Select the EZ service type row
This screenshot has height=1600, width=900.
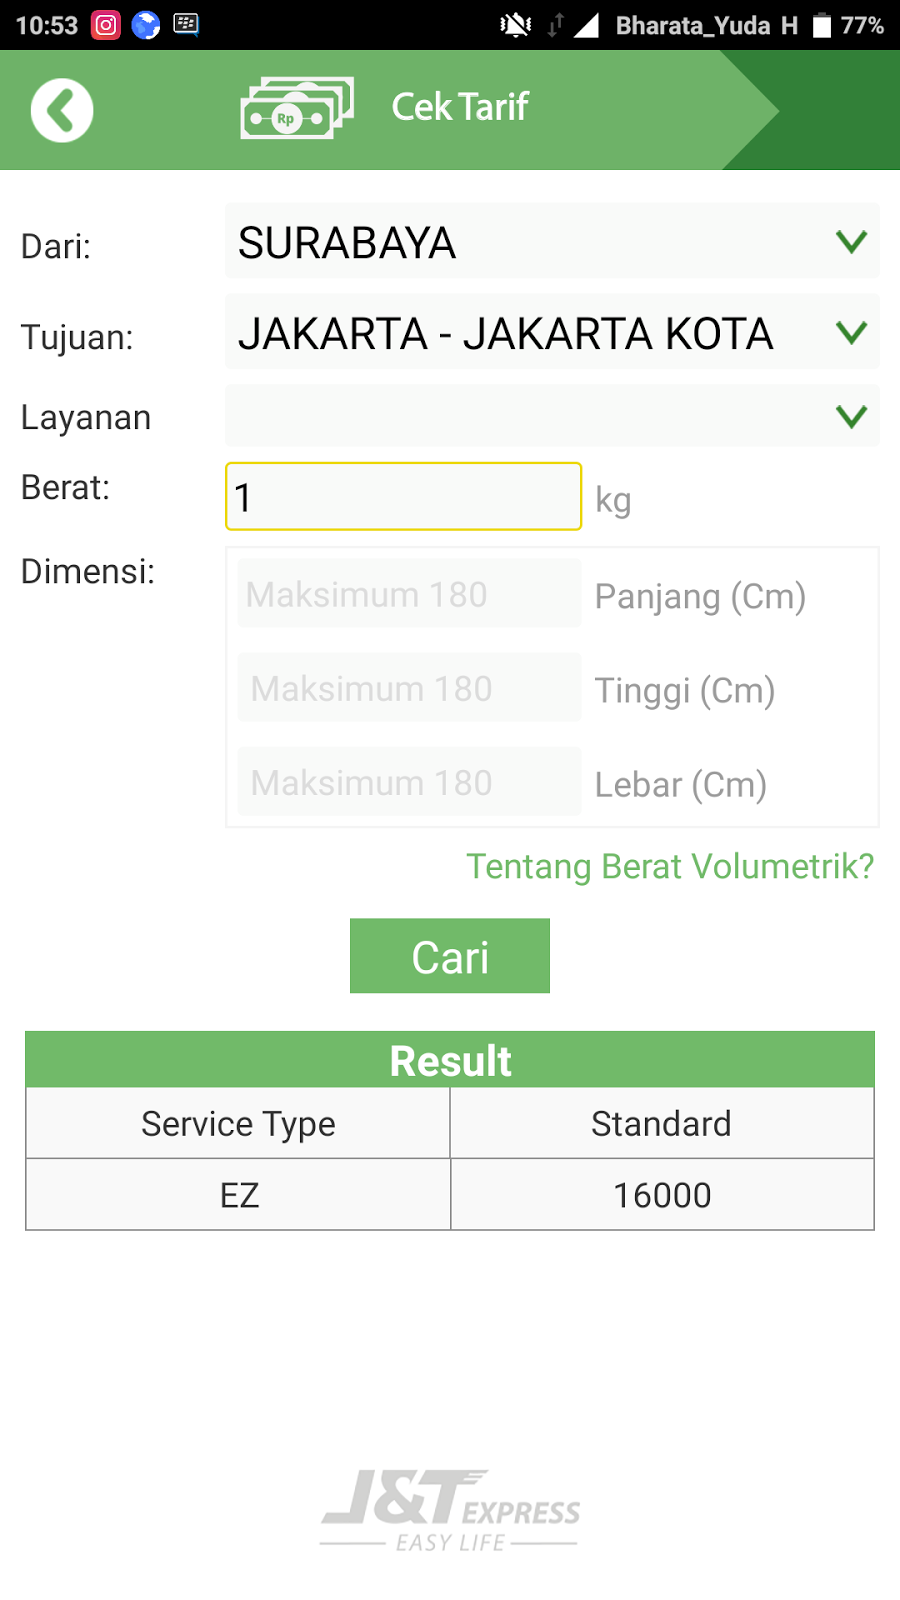pos(450,1195)
